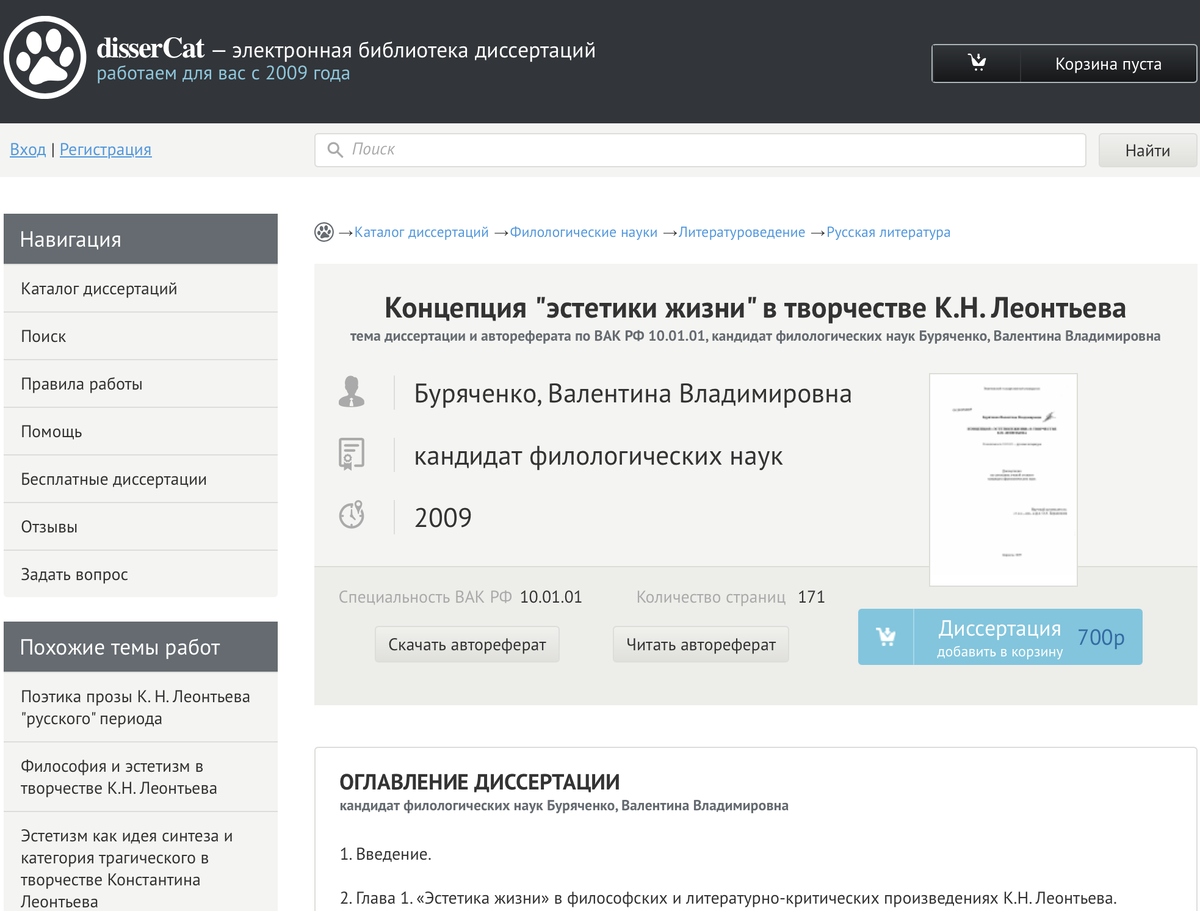The image size is (1200, 911).
Task: Click the dissertation title heading
Action: pos(755,308)
